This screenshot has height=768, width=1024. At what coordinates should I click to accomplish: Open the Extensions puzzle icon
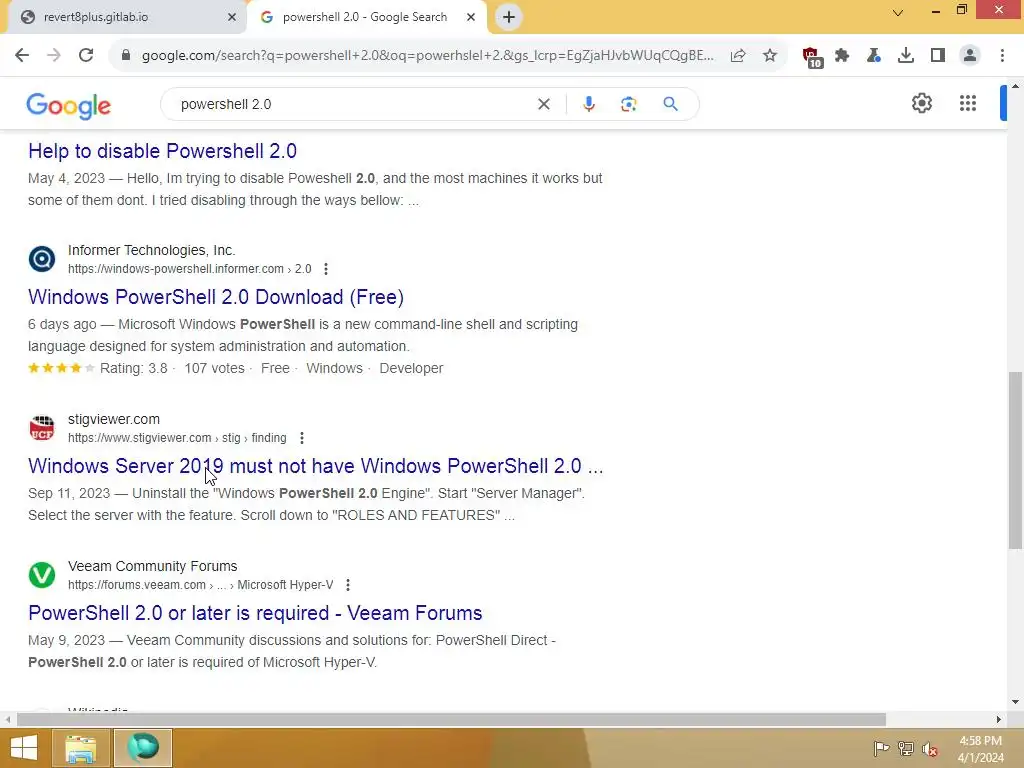[x=842, y=56]
